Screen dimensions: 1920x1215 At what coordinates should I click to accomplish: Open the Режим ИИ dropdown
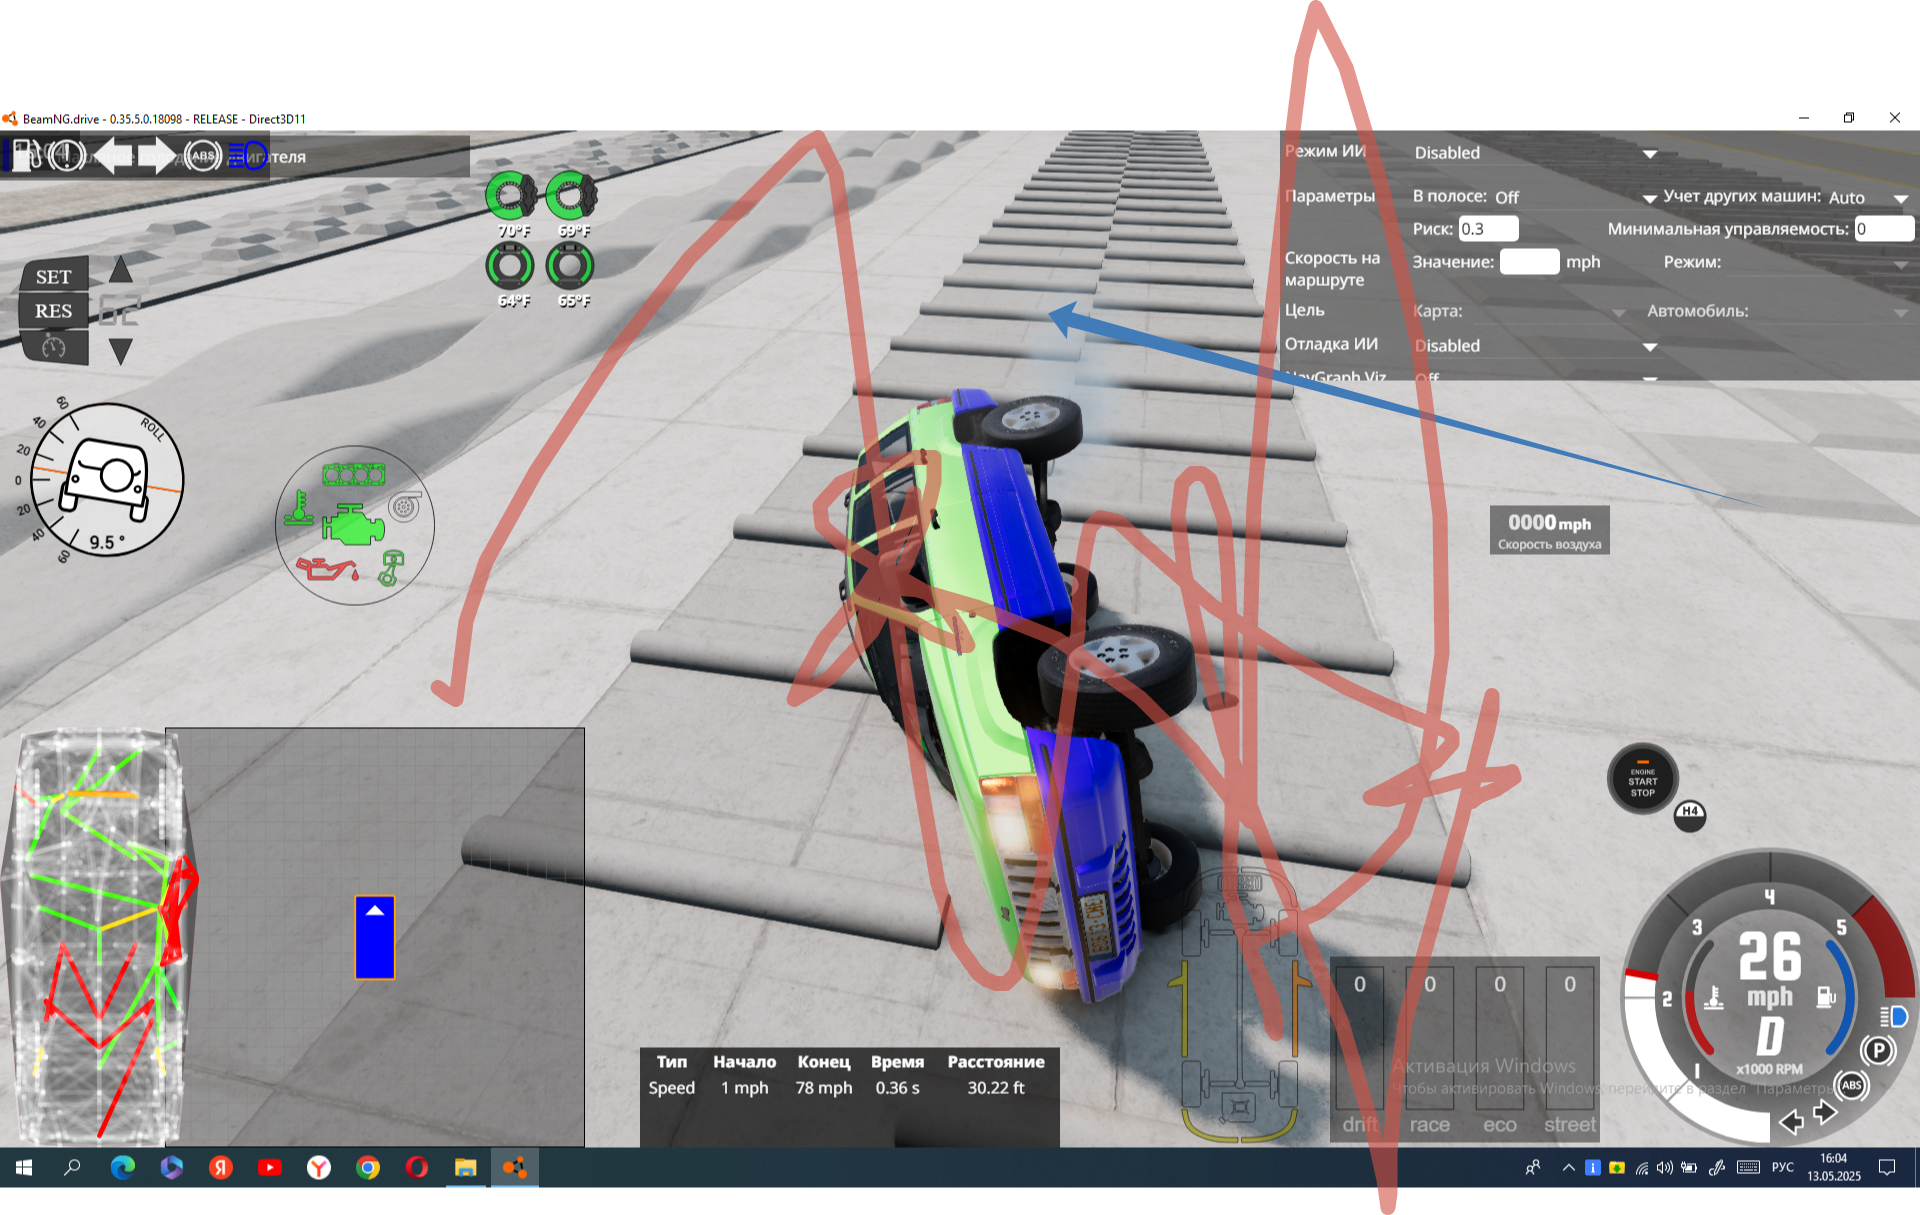(1535, 153)
